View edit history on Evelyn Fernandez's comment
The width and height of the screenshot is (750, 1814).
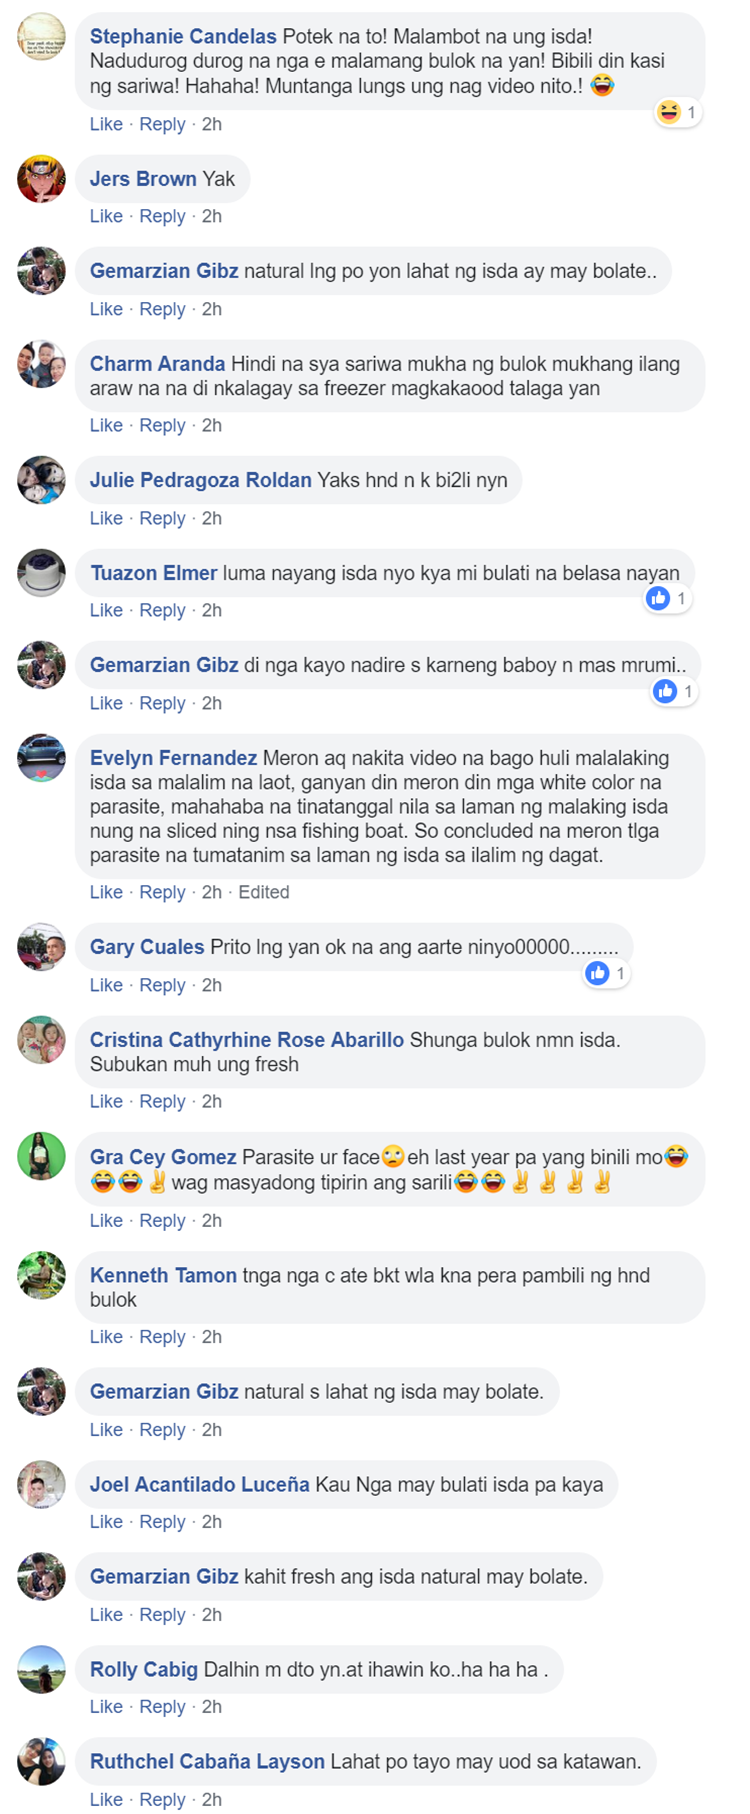(264, 892)
